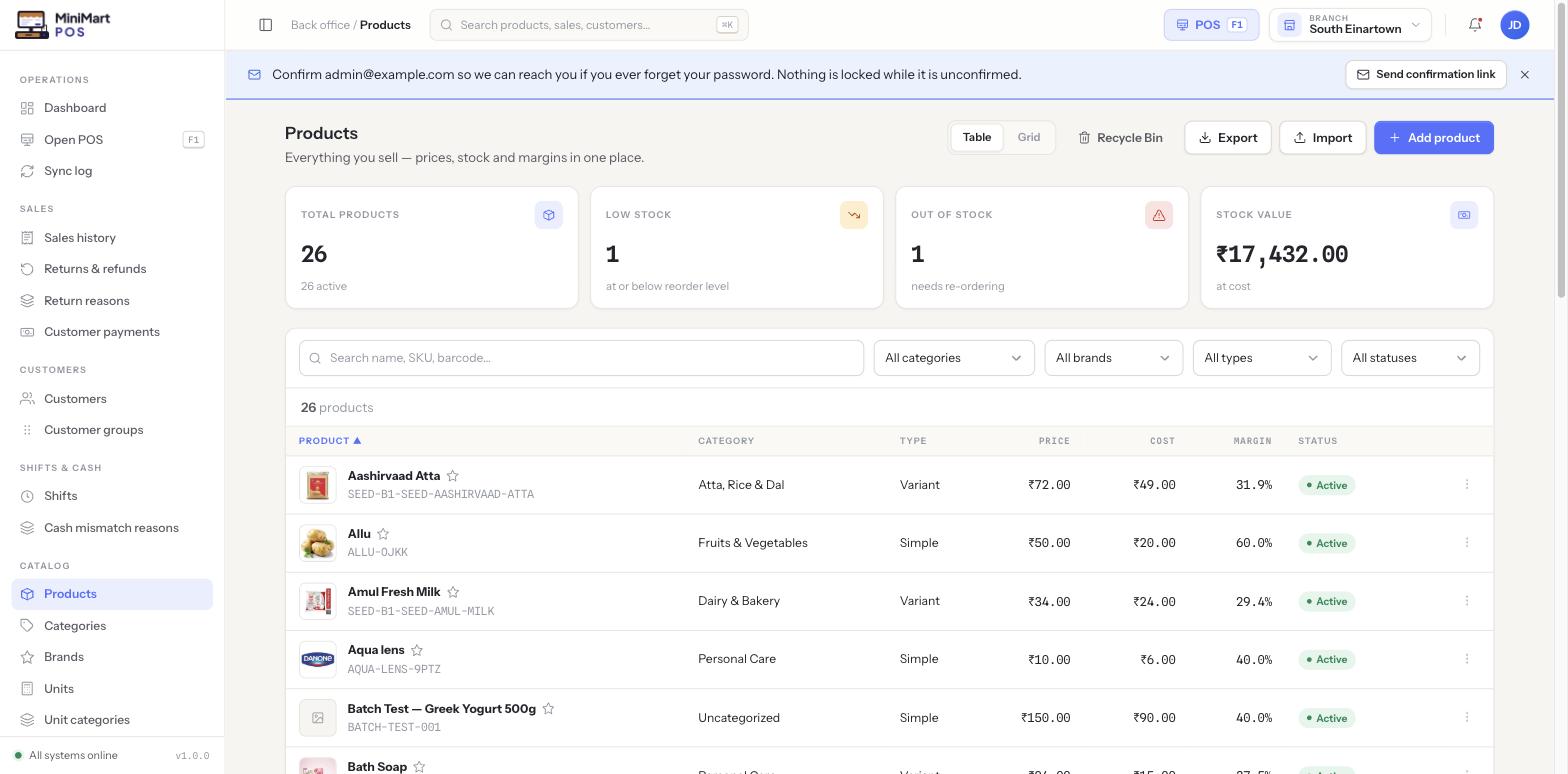Viewport: 1568px width, 774px height.
Task: Star the Batch Test Greek Yogurt product
Action: [x=548, y=709]
